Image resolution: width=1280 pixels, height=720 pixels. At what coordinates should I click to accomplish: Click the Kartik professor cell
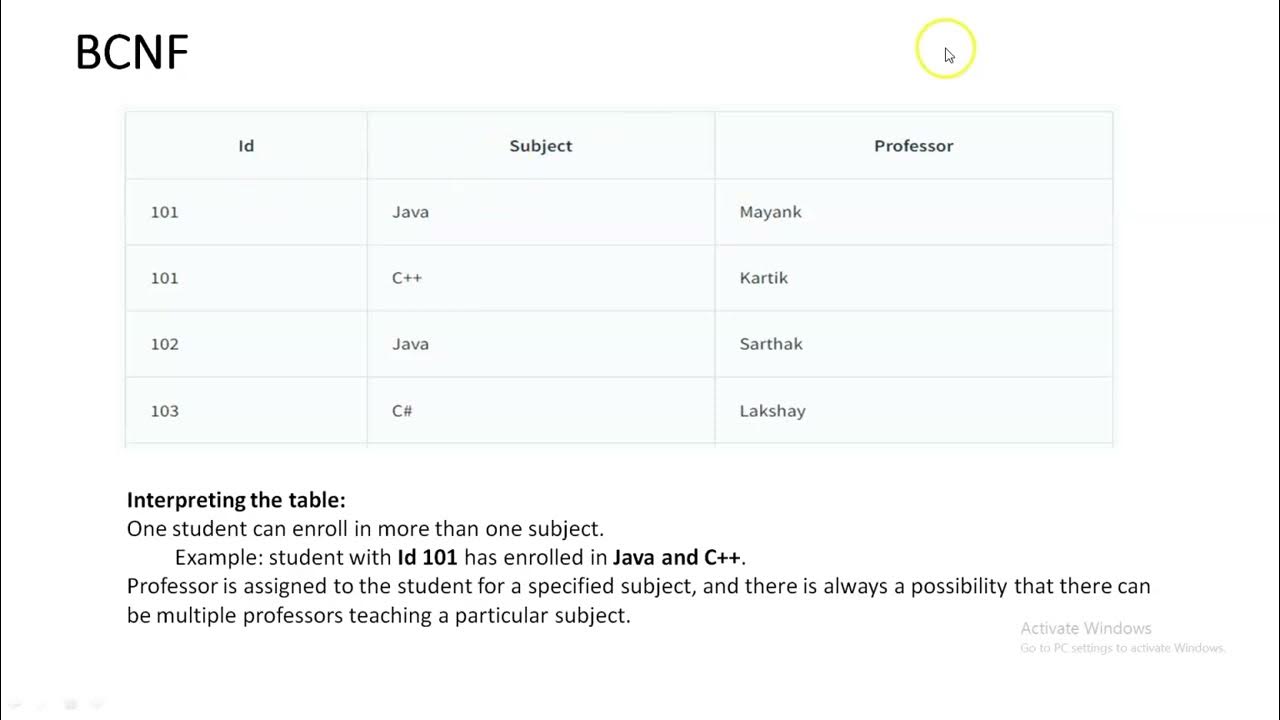[x=764, y=278]
